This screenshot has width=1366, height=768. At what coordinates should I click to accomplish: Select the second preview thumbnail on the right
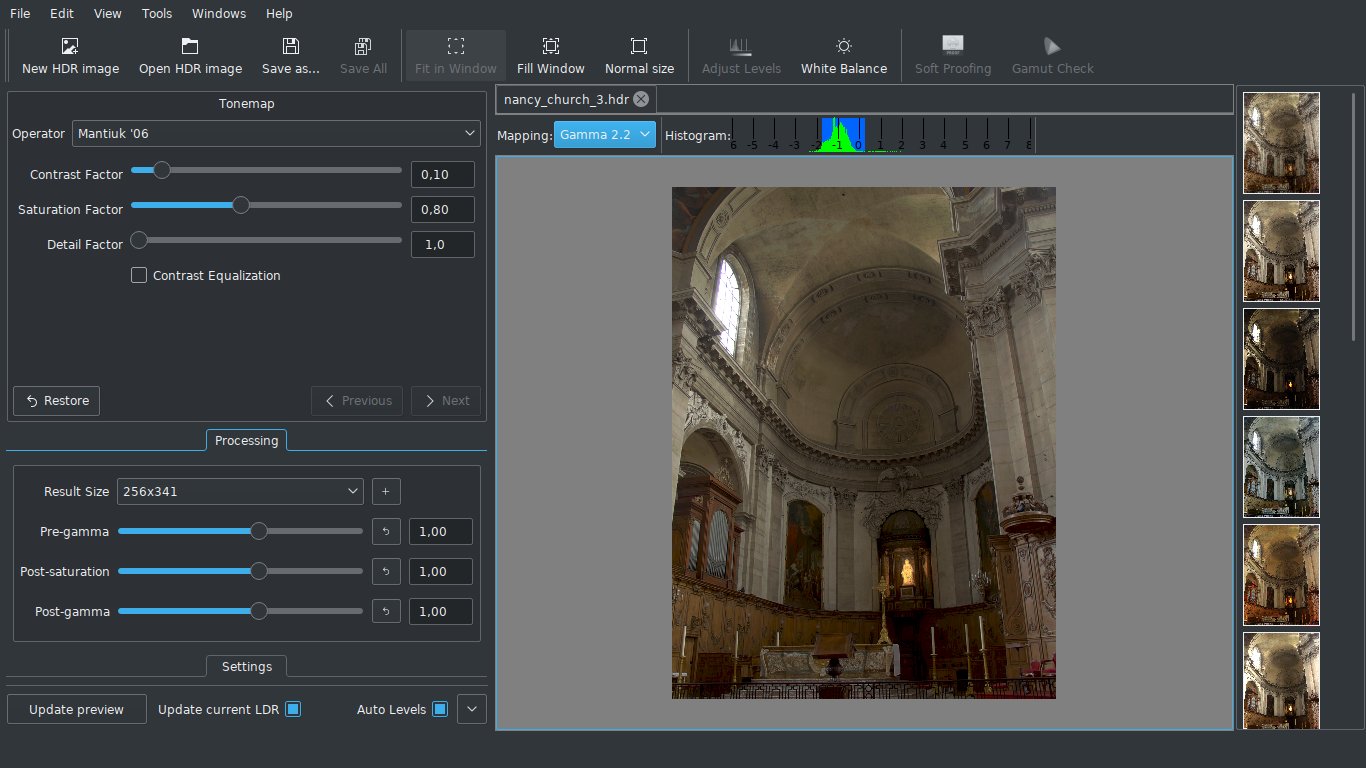tap(1281, 251)
